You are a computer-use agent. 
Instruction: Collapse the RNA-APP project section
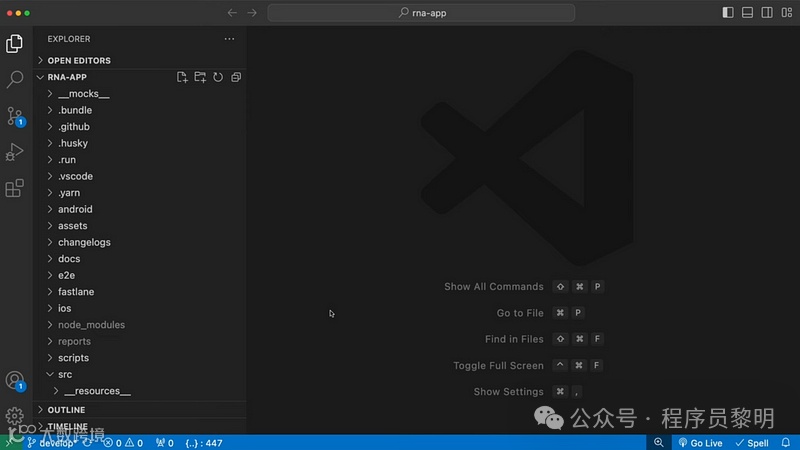coord(67,77)
